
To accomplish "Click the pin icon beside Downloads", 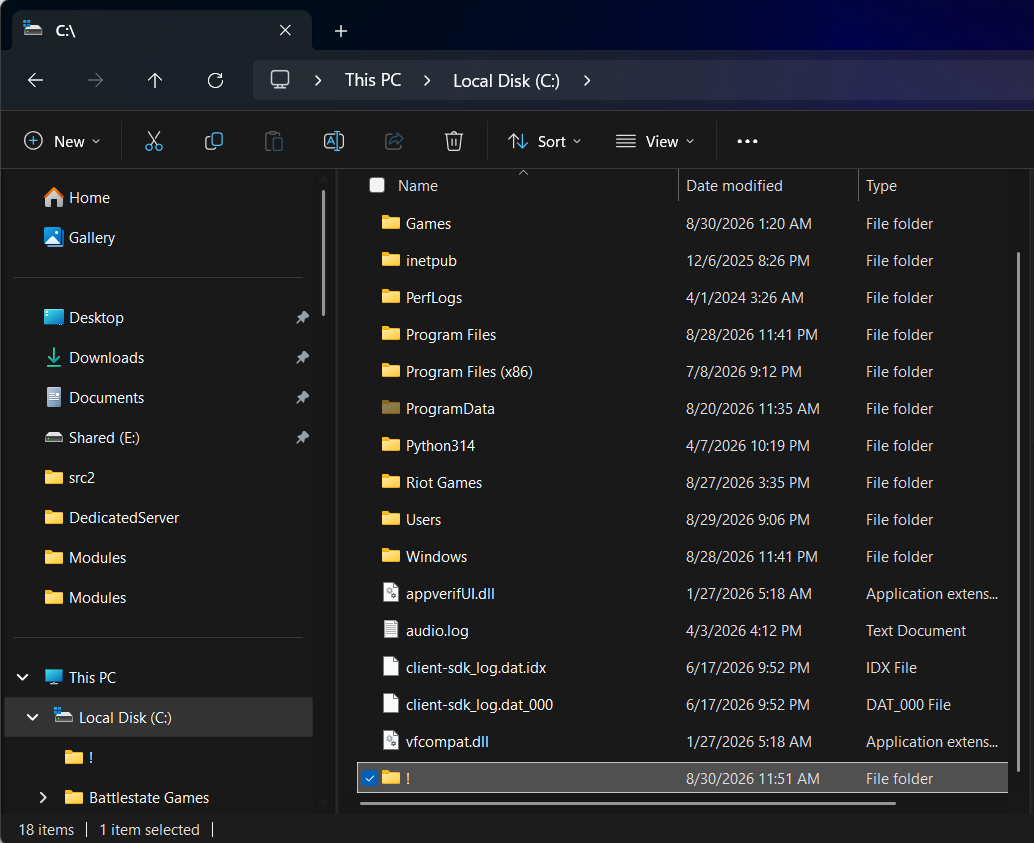I will [x=302, y=358].
